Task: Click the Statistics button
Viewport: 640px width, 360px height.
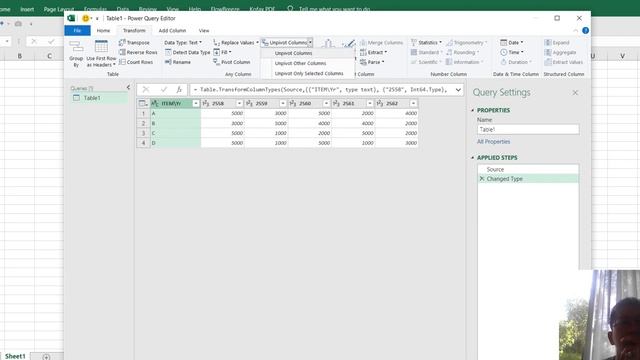Action: (427, 42)
